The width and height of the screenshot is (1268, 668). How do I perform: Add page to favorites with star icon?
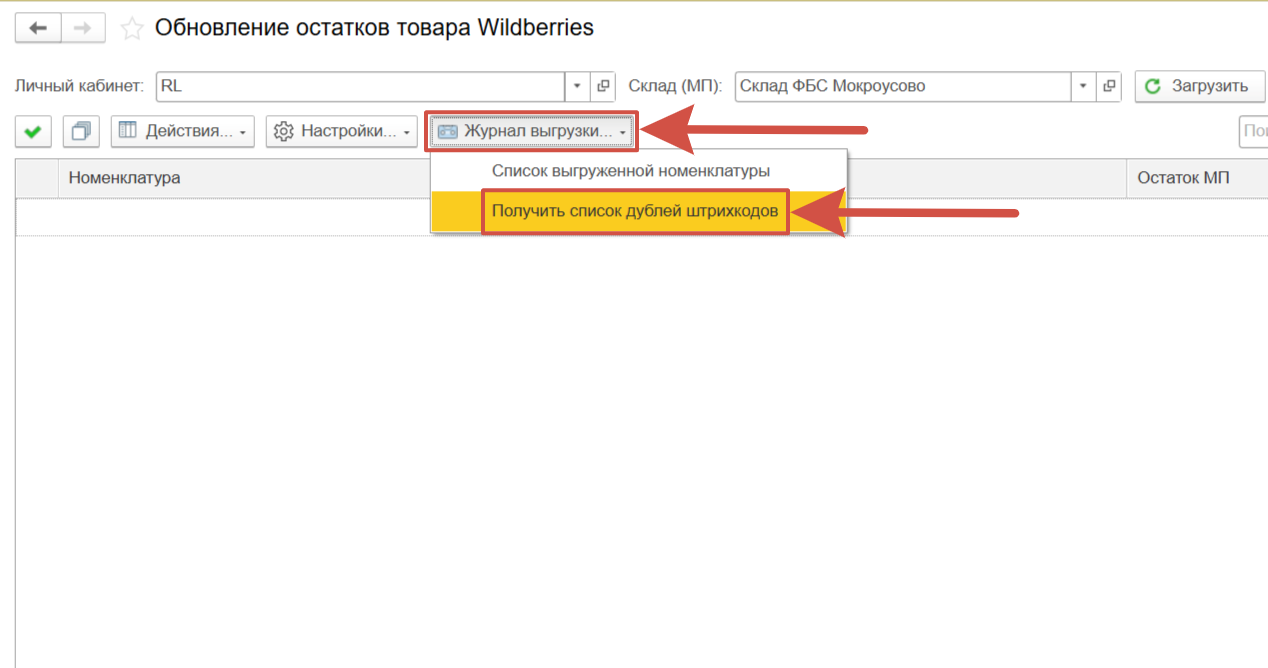click(x=131, y=29)
